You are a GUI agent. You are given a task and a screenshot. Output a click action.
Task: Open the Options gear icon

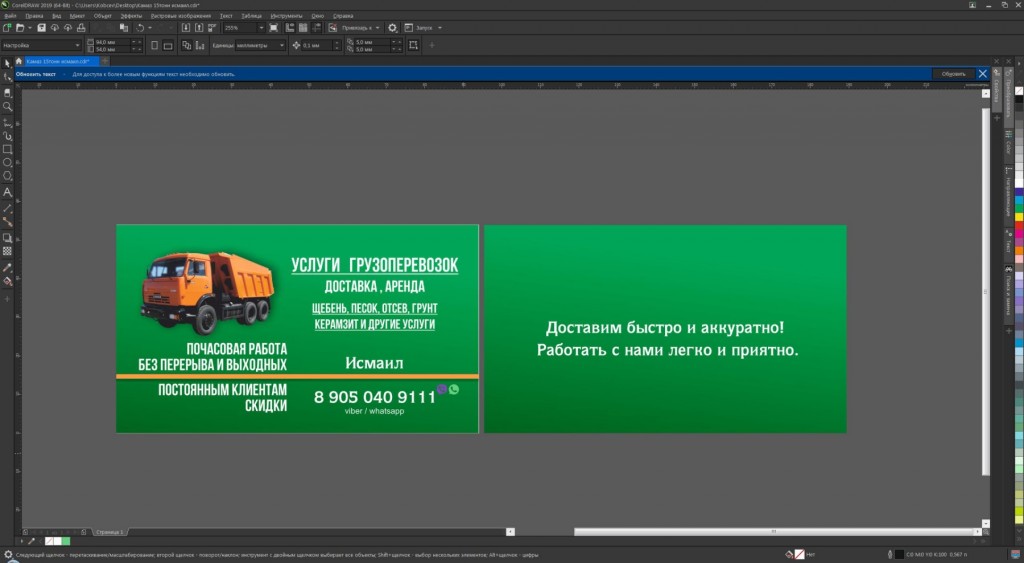tap(392, 28)
